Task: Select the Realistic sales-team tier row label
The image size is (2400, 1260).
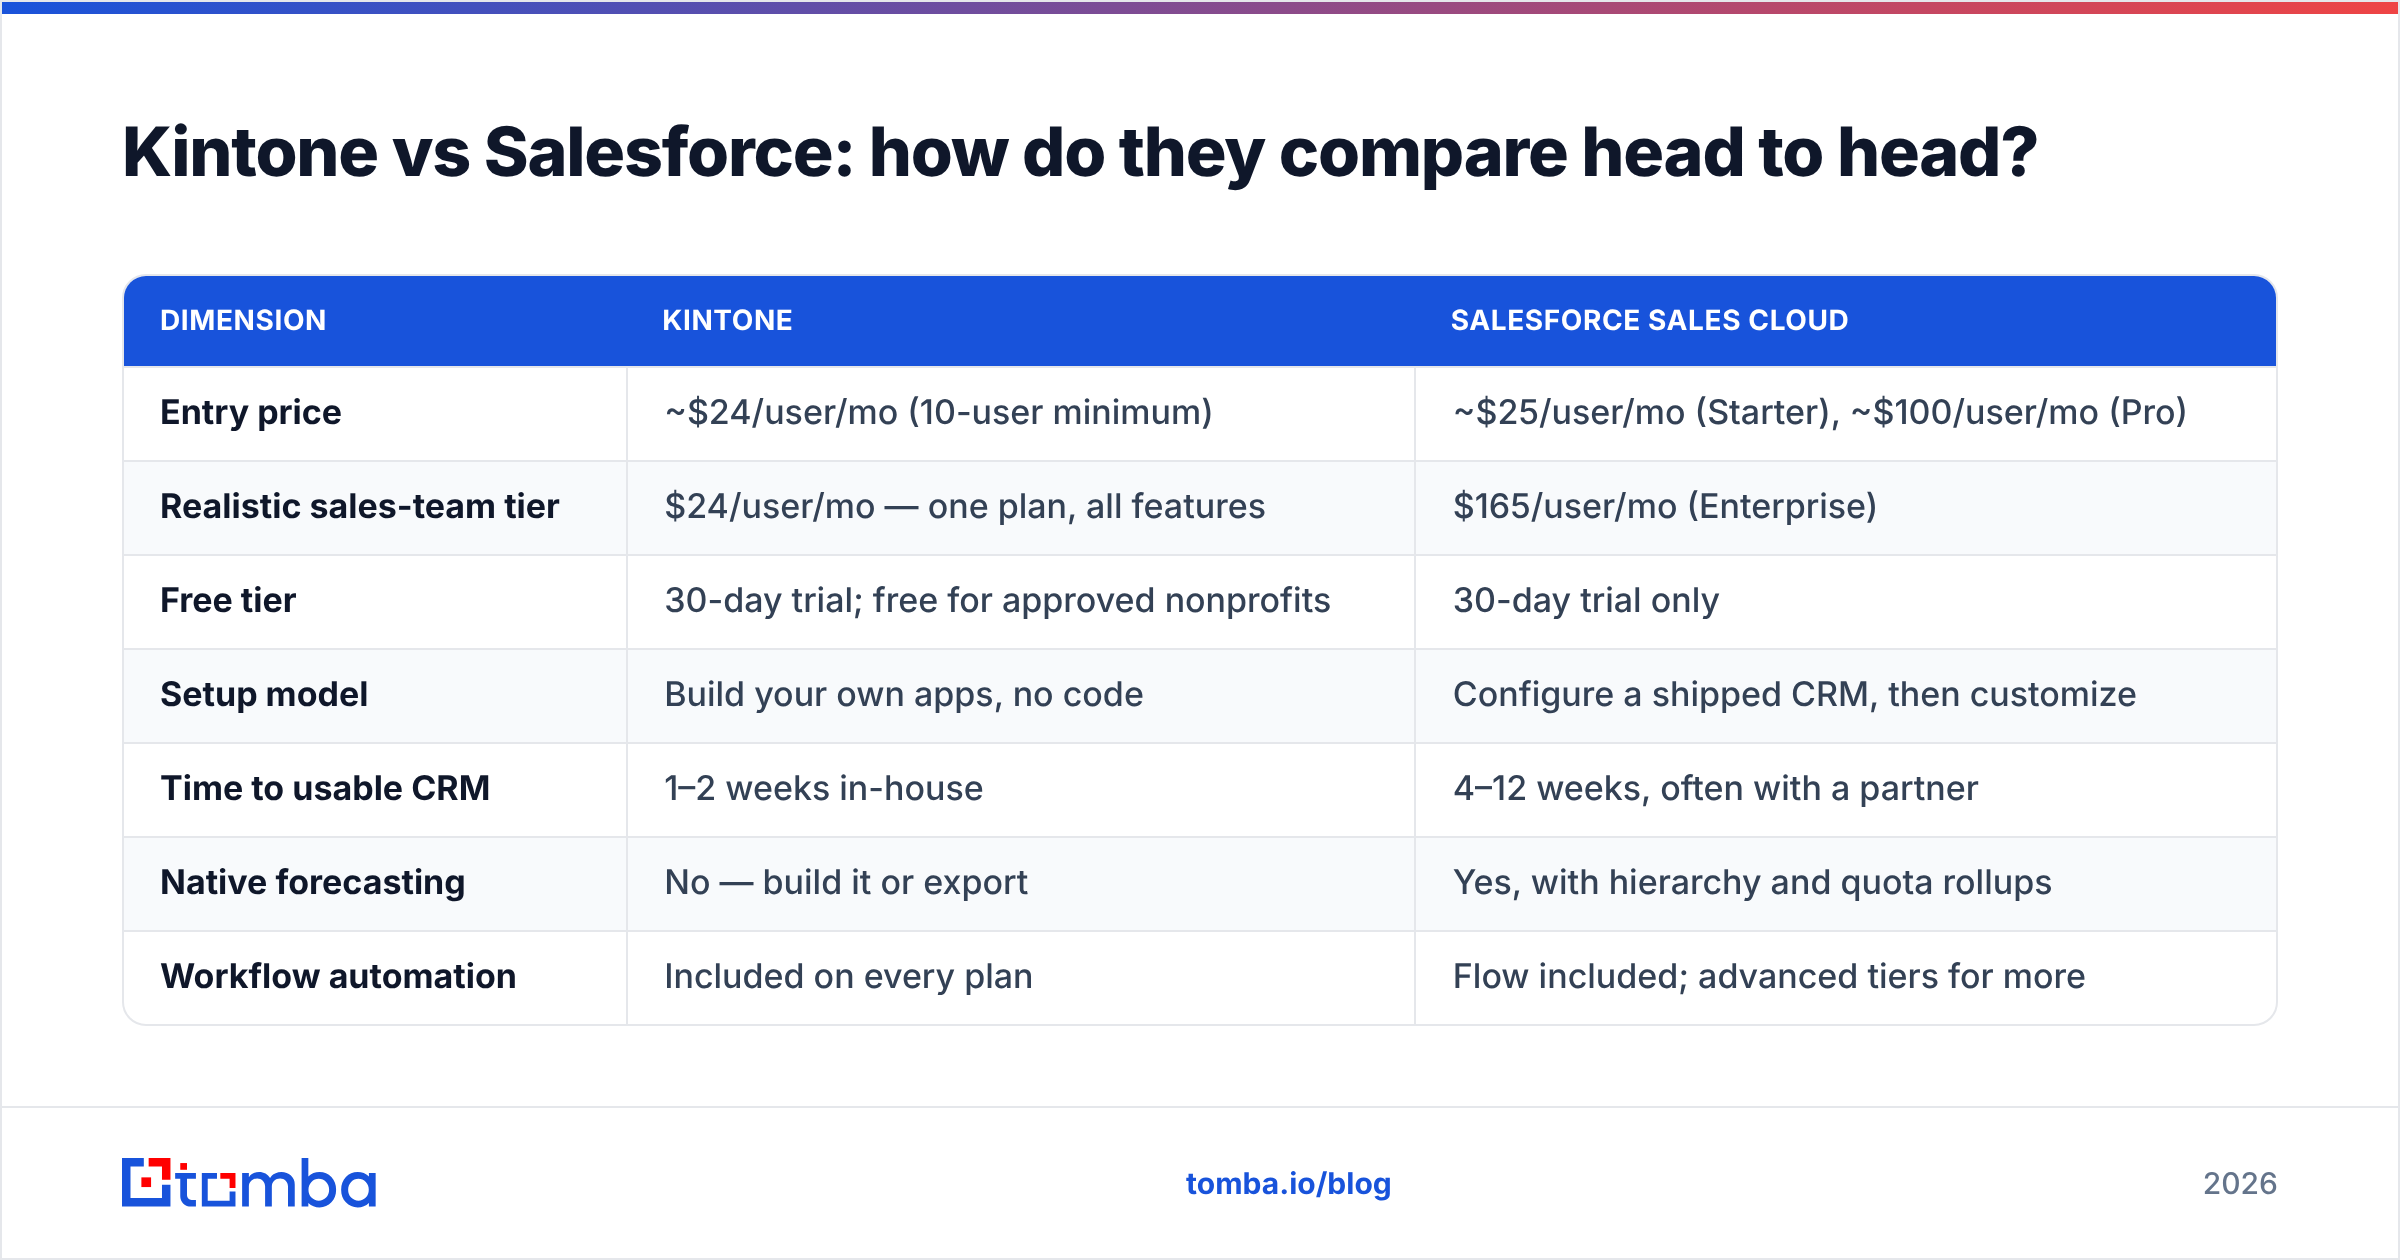Action: (x=360, y=506)
